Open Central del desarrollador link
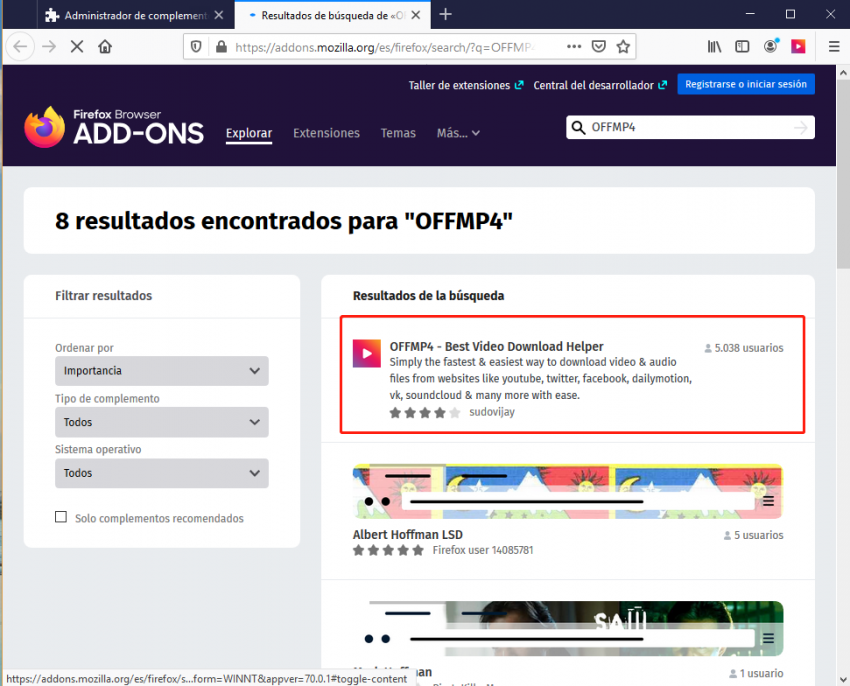 click(x=600, y=85)
